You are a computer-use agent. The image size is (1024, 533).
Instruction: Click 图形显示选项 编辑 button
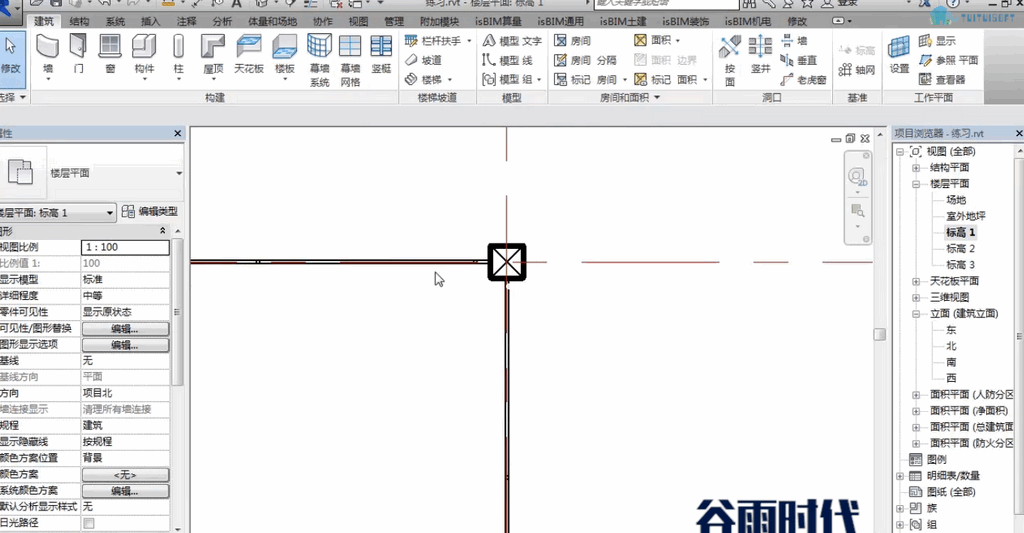click(x=125, y=345)
